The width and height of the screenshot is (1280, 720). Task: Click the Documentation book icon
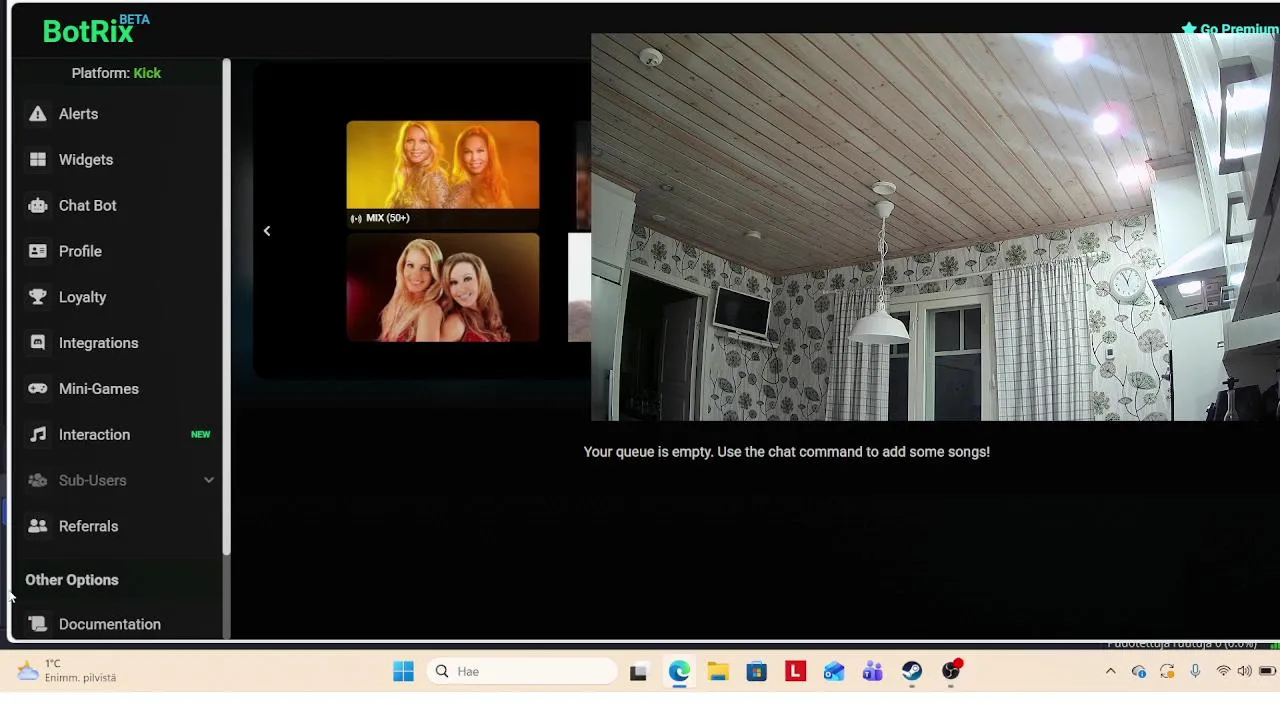(x=38, y=624)
